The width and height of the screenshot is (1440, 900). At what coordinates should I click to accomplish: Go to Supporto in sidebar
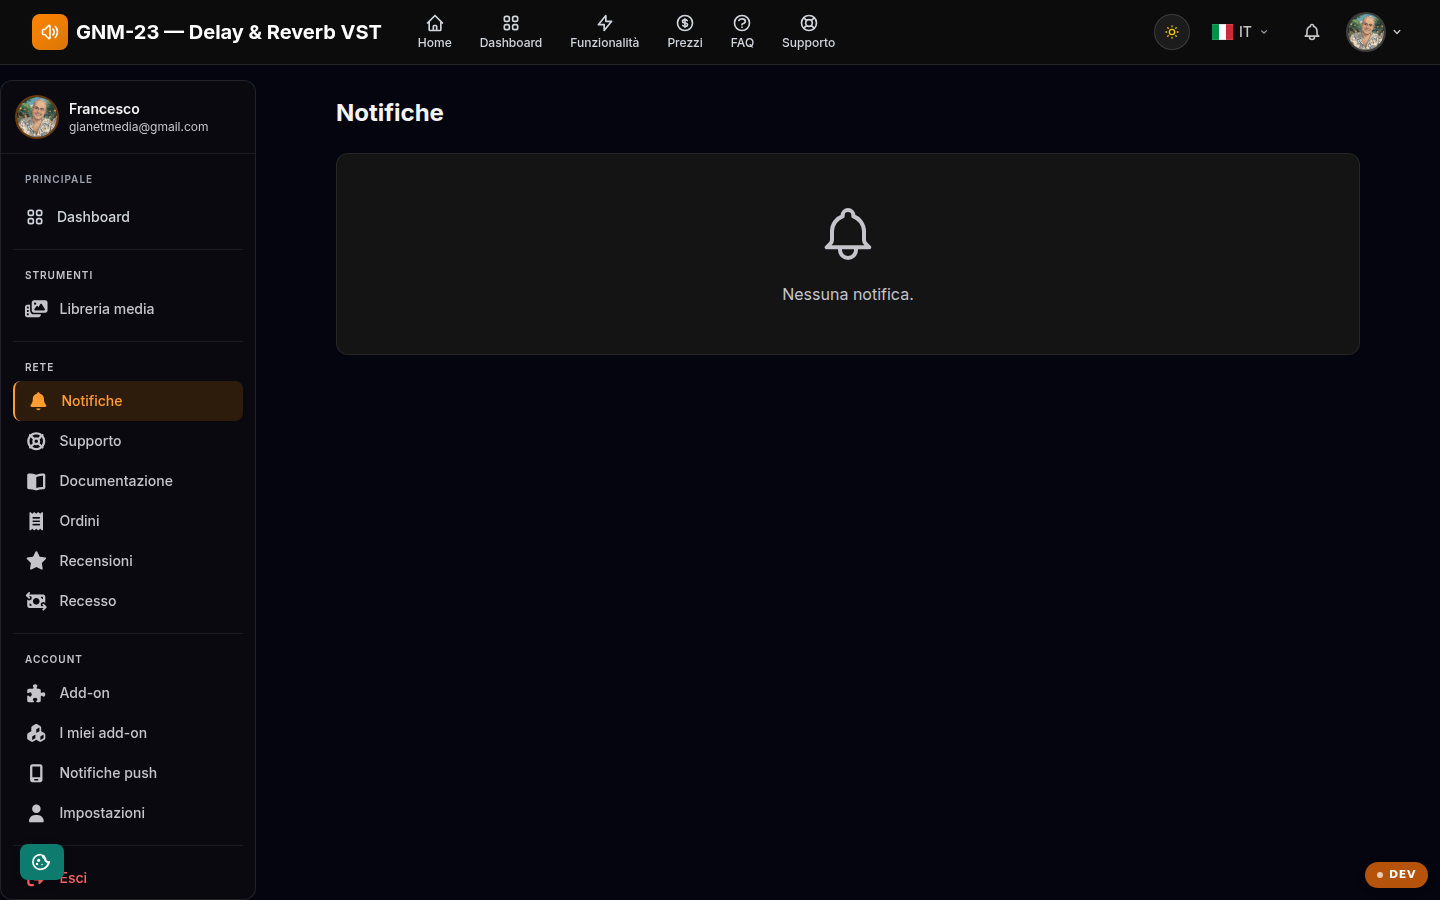tap(128, 441)
